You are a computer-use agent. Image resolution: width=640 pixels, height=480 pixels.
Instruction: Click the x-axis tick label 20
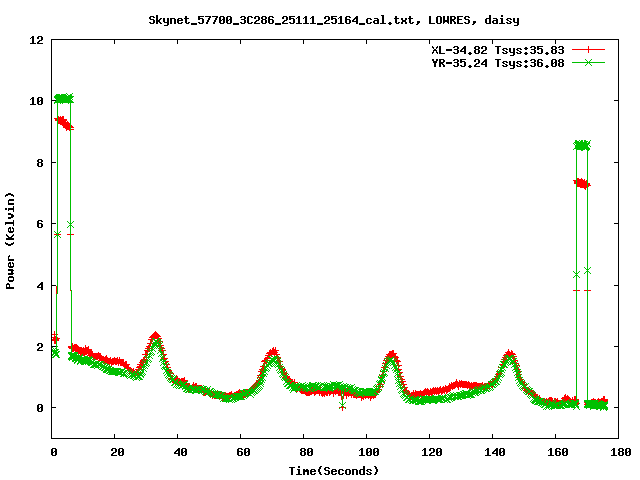(x=117, y=452)
